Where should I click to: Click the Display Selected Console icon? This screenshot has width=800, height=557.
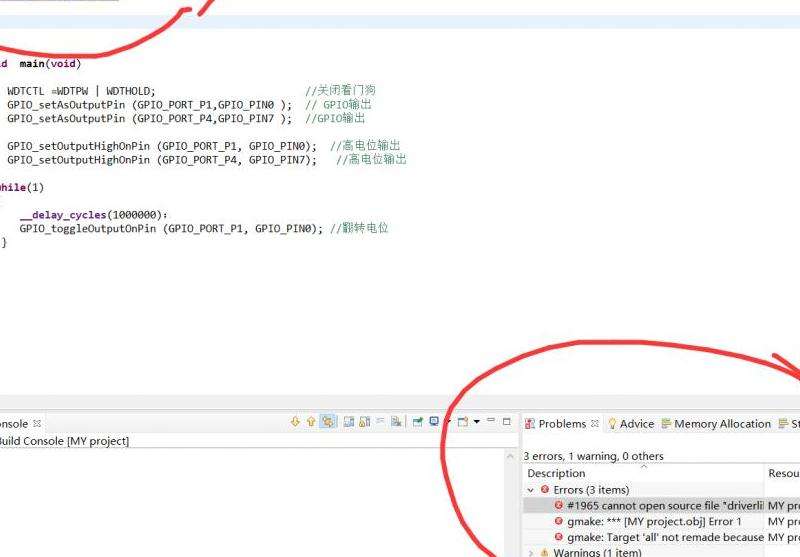[434, 422]
